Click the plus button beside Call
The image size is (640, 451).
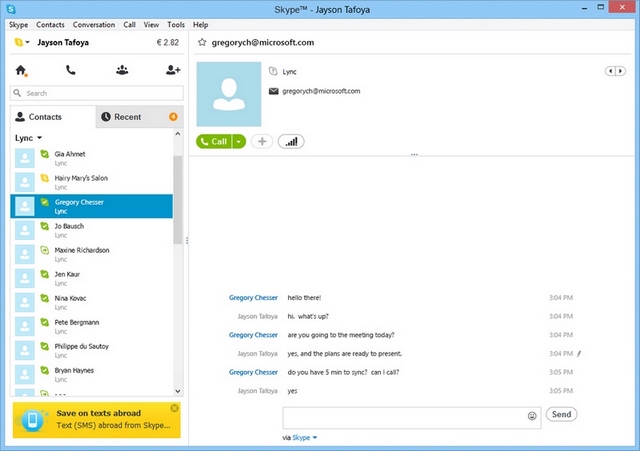[x=261, y=142]
